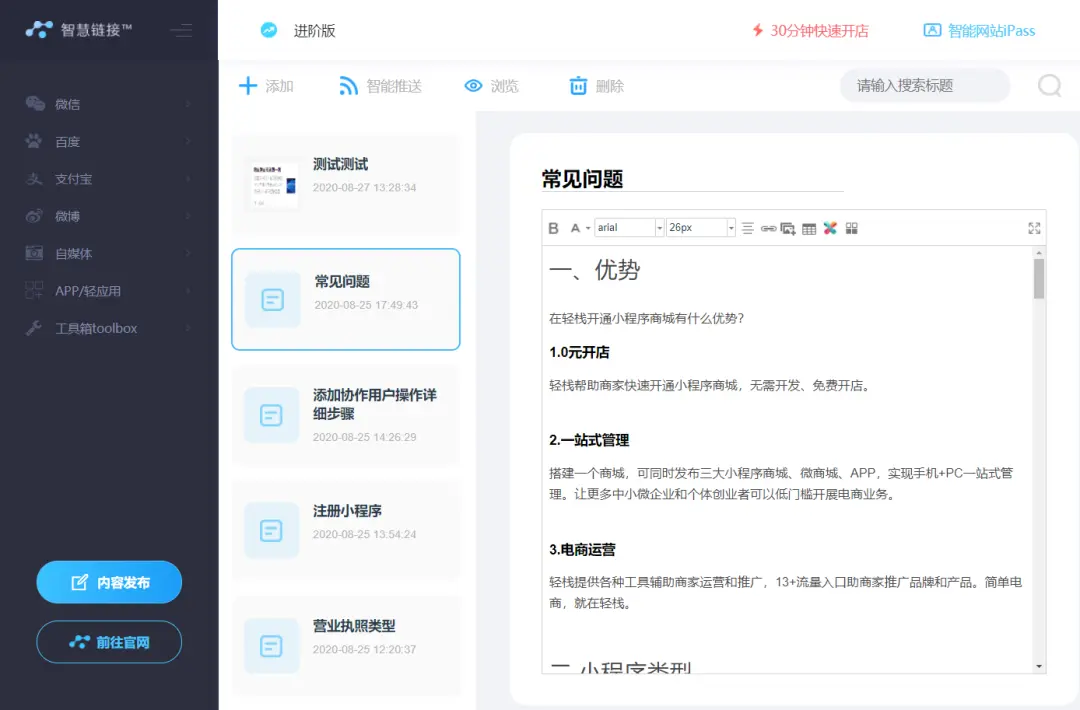Click the 请输入搜索标题 search field
This screenshot has height=710, width=1080.
click(922, 86)
